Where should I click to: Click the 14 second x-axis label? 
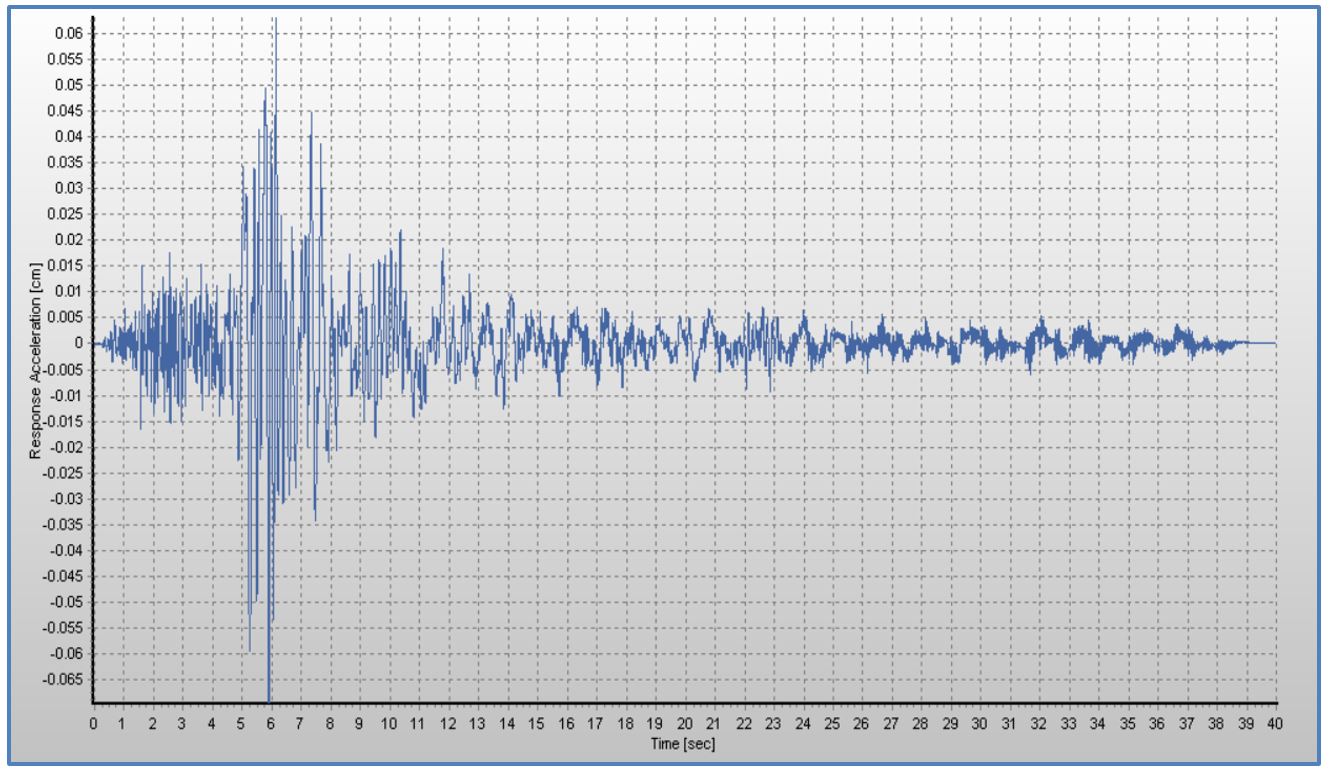[x=507, y=723]
